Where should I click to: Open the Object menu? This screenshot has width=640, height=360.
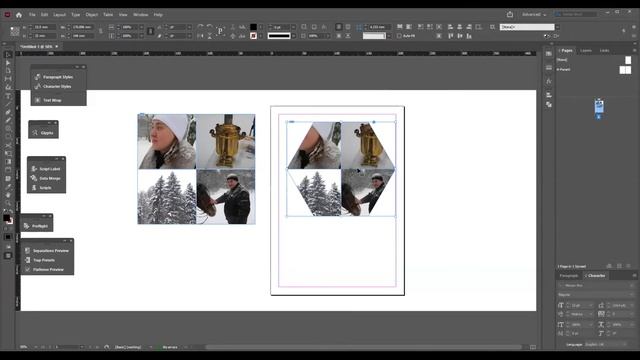point(92,15)
